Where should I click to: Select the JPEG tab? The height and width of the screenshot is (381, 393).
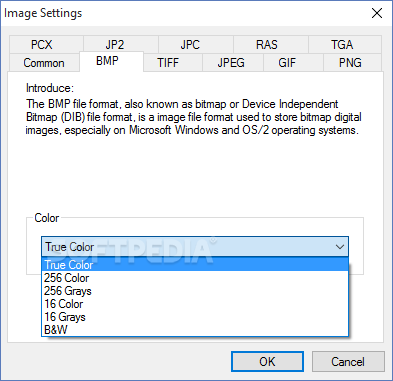233,63
